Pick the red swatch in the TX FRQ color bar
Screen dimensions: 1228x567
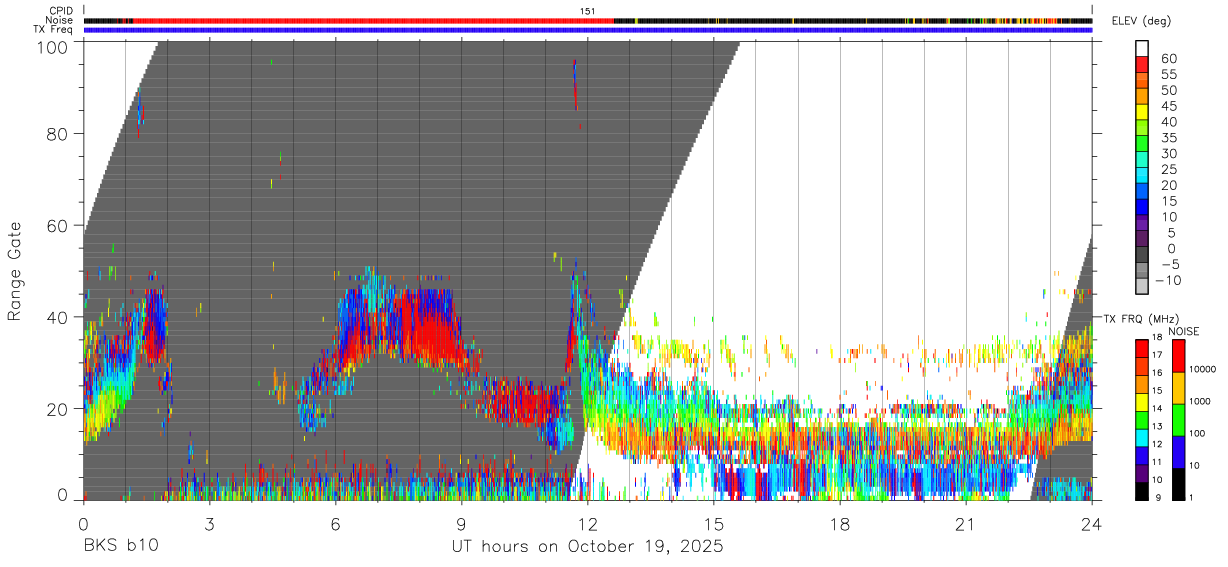coord(1141,347)
